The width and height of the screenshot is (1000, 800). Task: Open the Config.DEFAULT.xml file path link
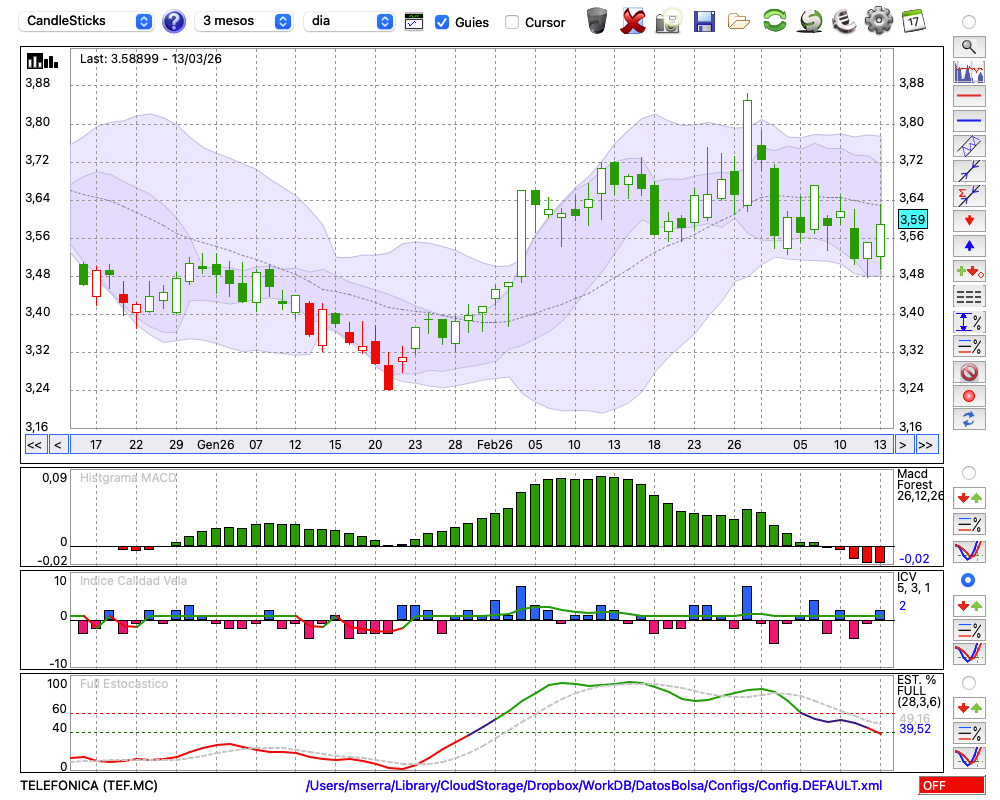coord(594,786)
